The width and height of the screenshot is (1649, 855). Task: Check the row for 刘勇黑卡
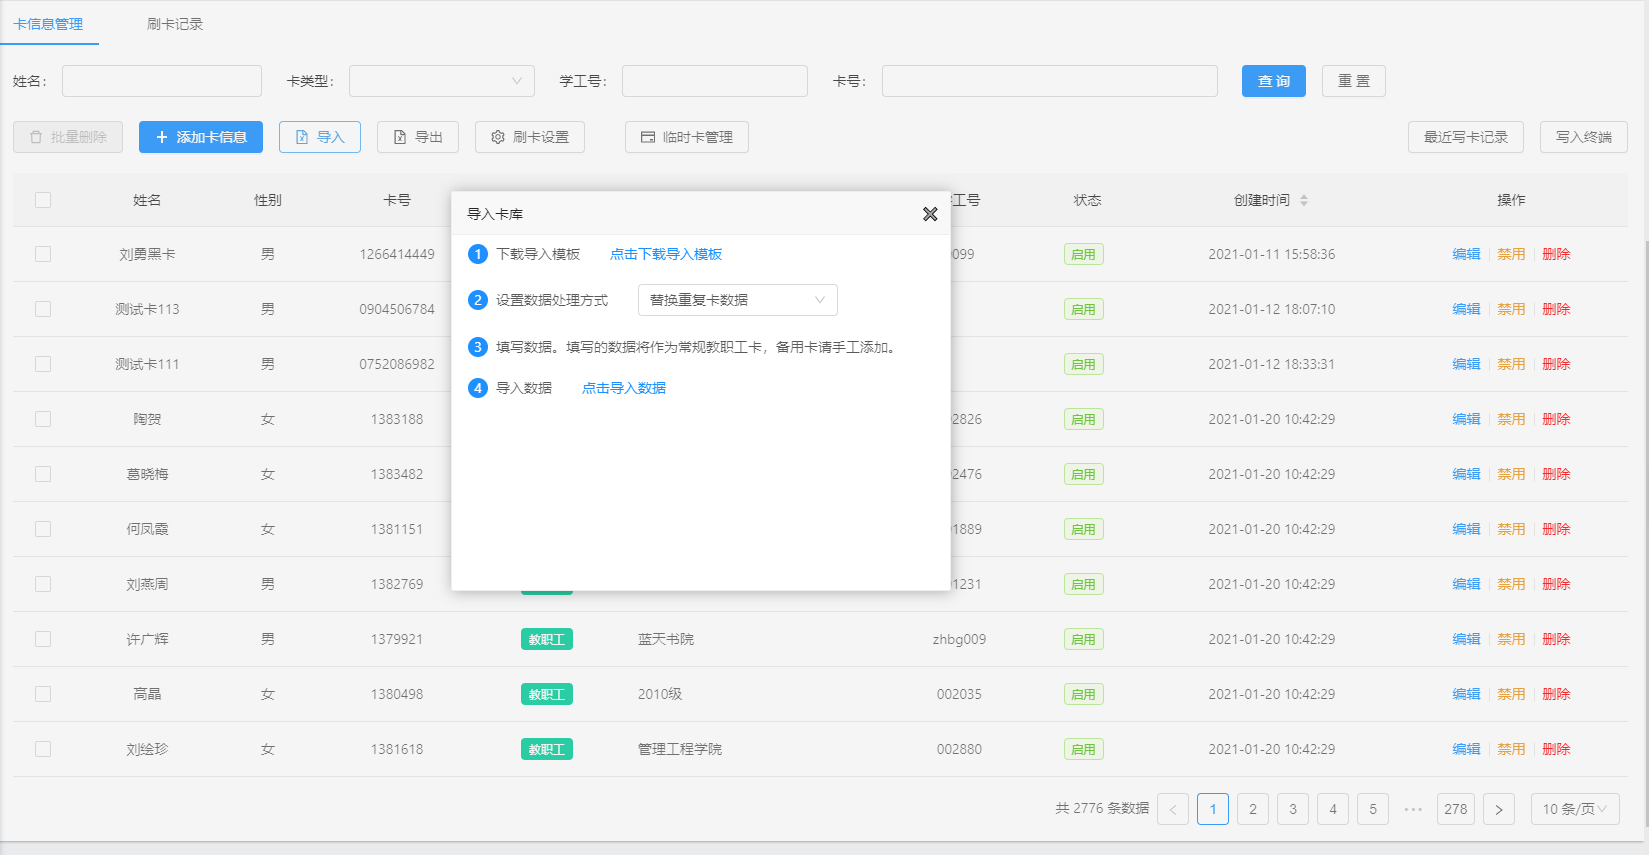[x=43, y=254]
